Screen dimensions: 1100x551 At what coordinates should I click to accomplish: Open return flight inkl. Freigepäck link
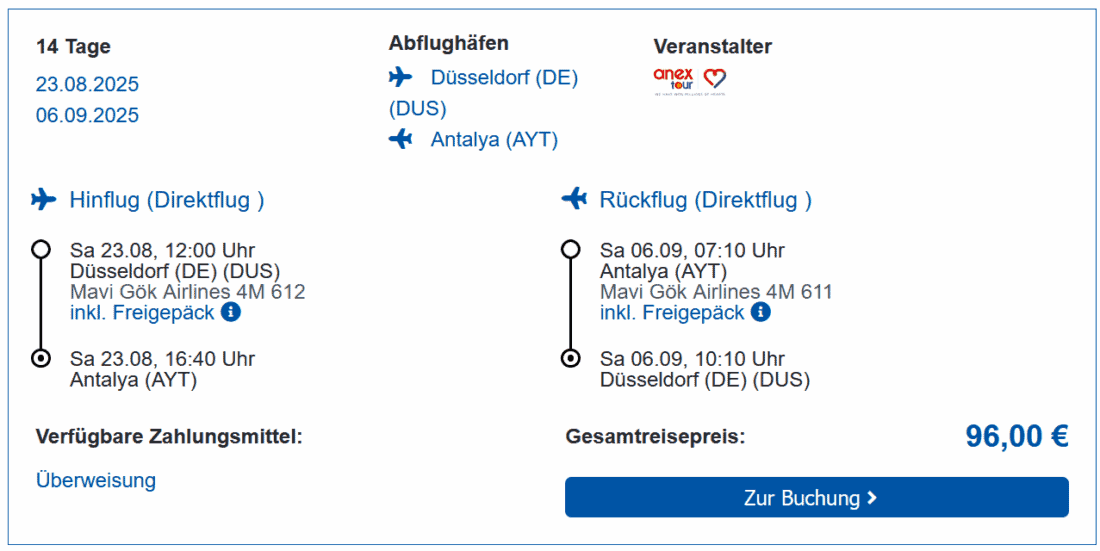tap(672, 313)
